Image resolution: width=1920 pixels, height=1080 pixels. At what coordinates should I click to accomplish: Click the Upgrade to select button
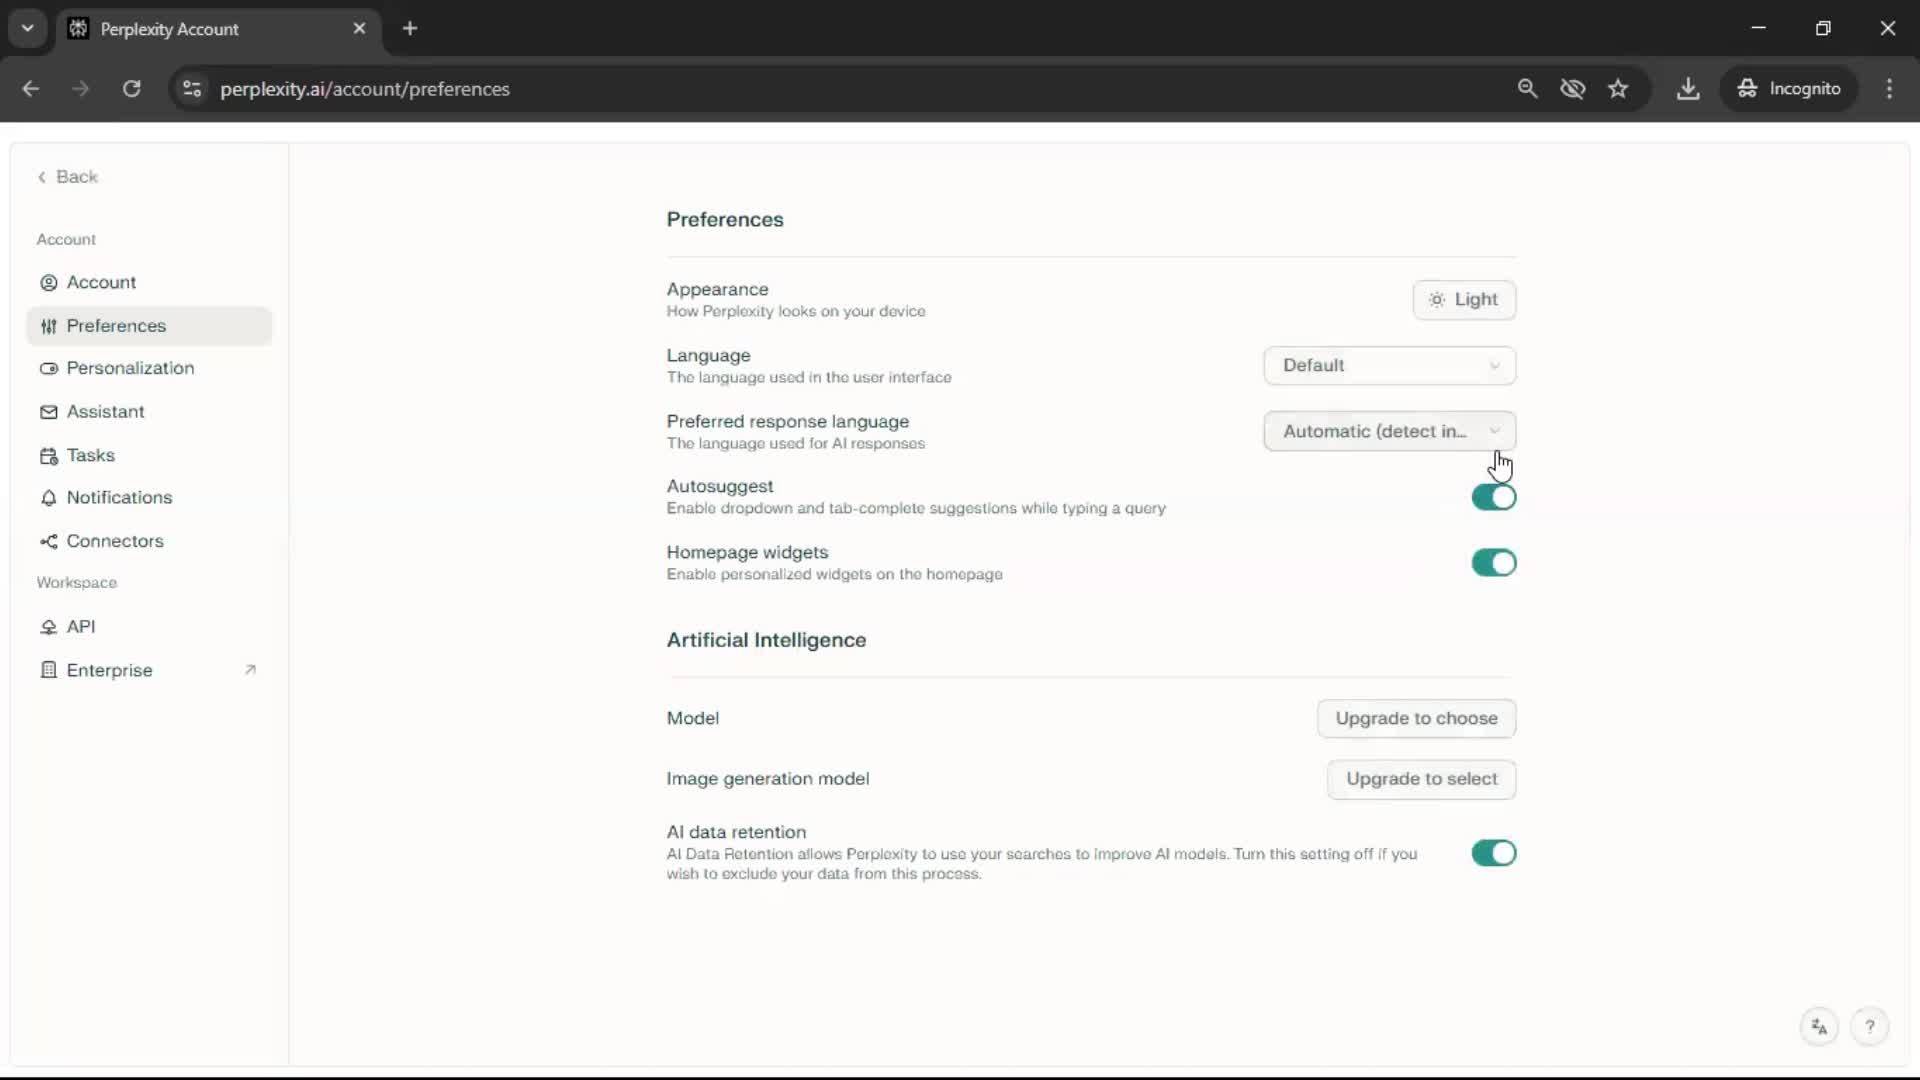click(x=1421, y=779)
